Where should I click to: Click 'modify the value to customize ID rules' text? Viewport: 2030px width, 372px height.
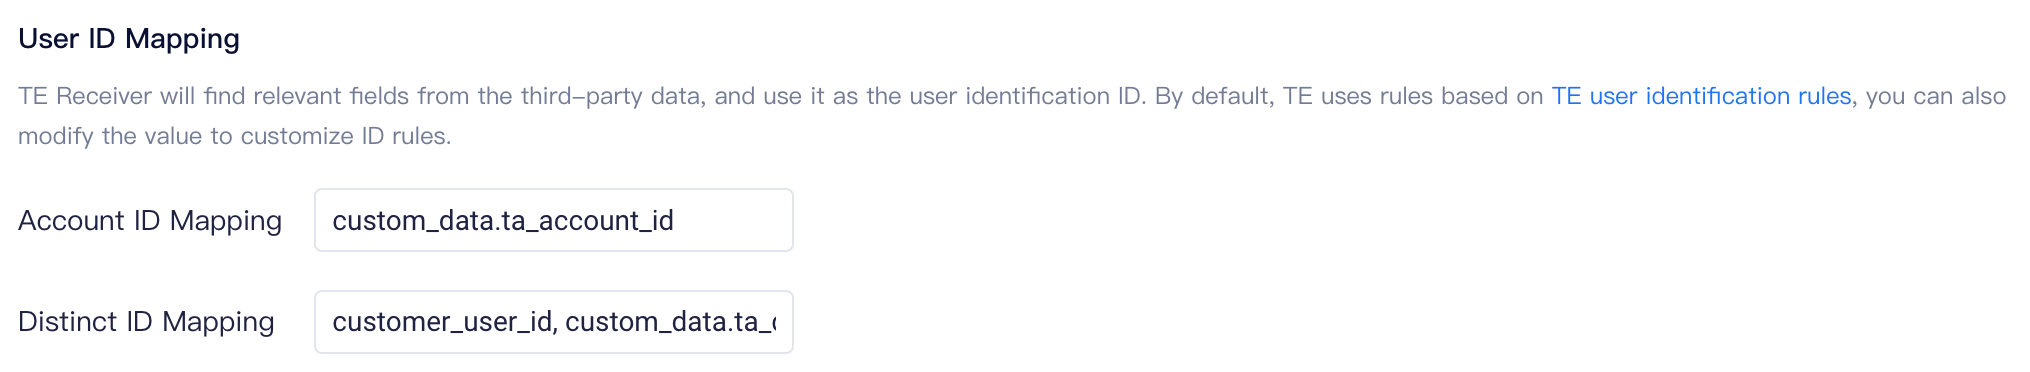234,136
